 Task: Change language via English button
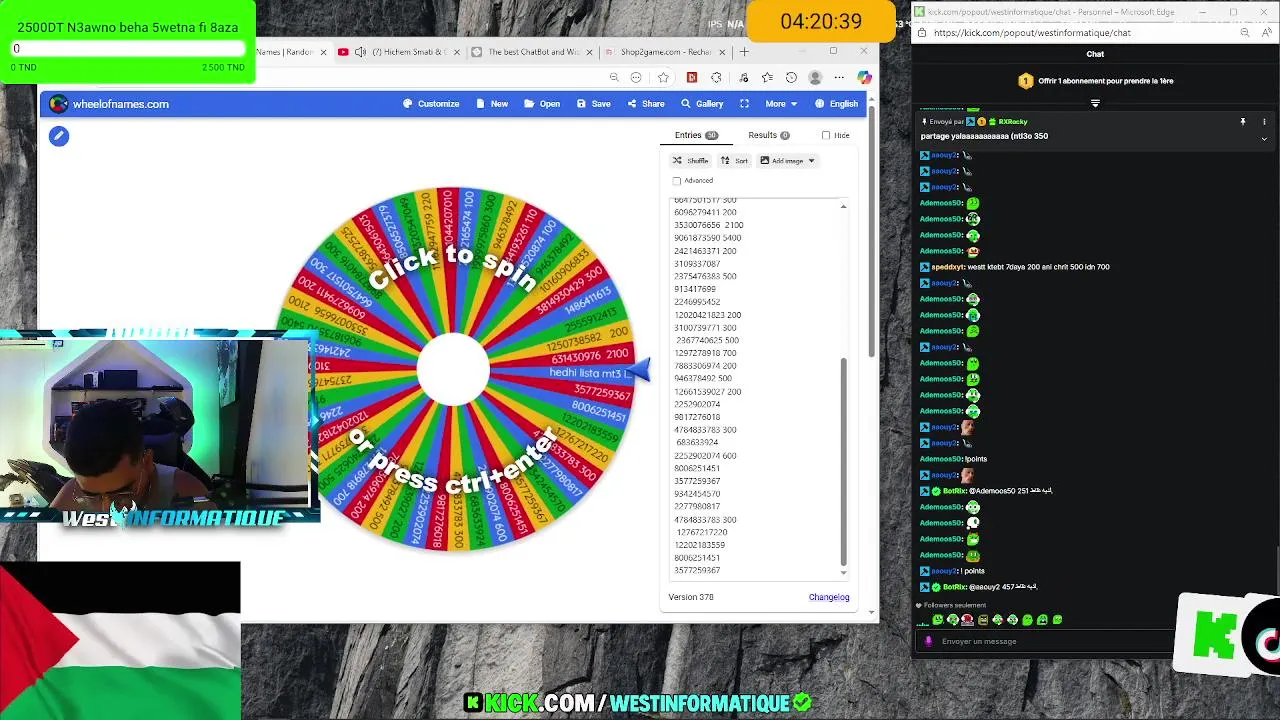836,104
